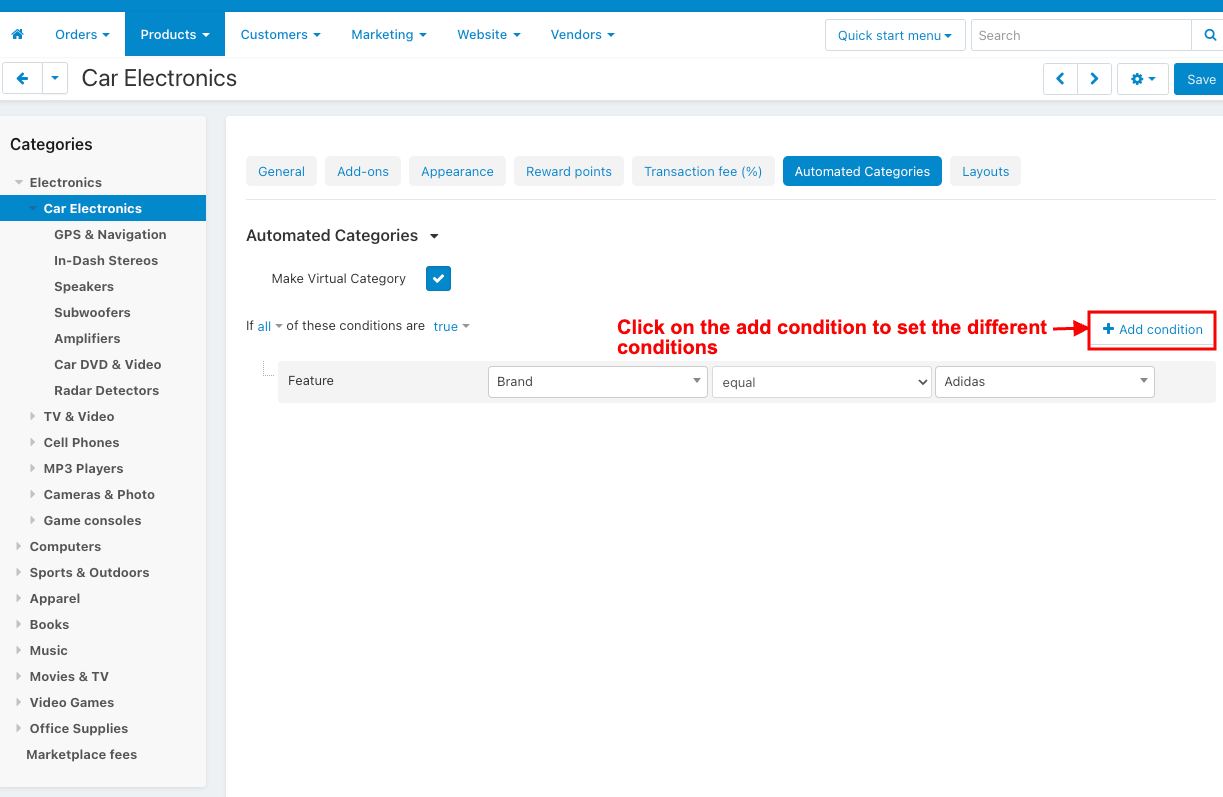Go to previous category using left chevron
The image size is (1223, 797).
pyautogui.click(x=1060, y=79)
